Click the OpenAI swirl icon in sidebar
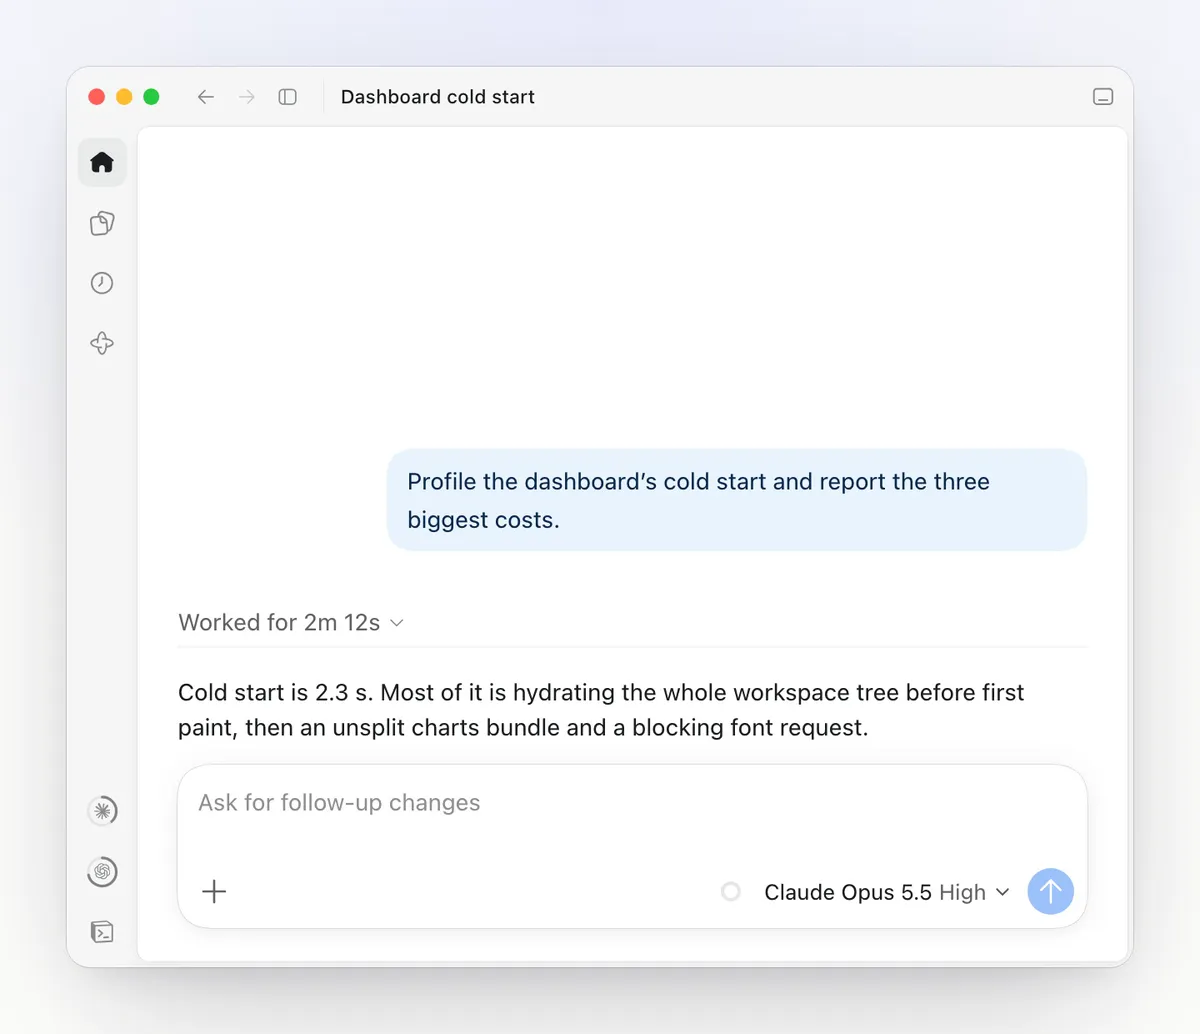 pyautogui.click(x=102, y=871)
